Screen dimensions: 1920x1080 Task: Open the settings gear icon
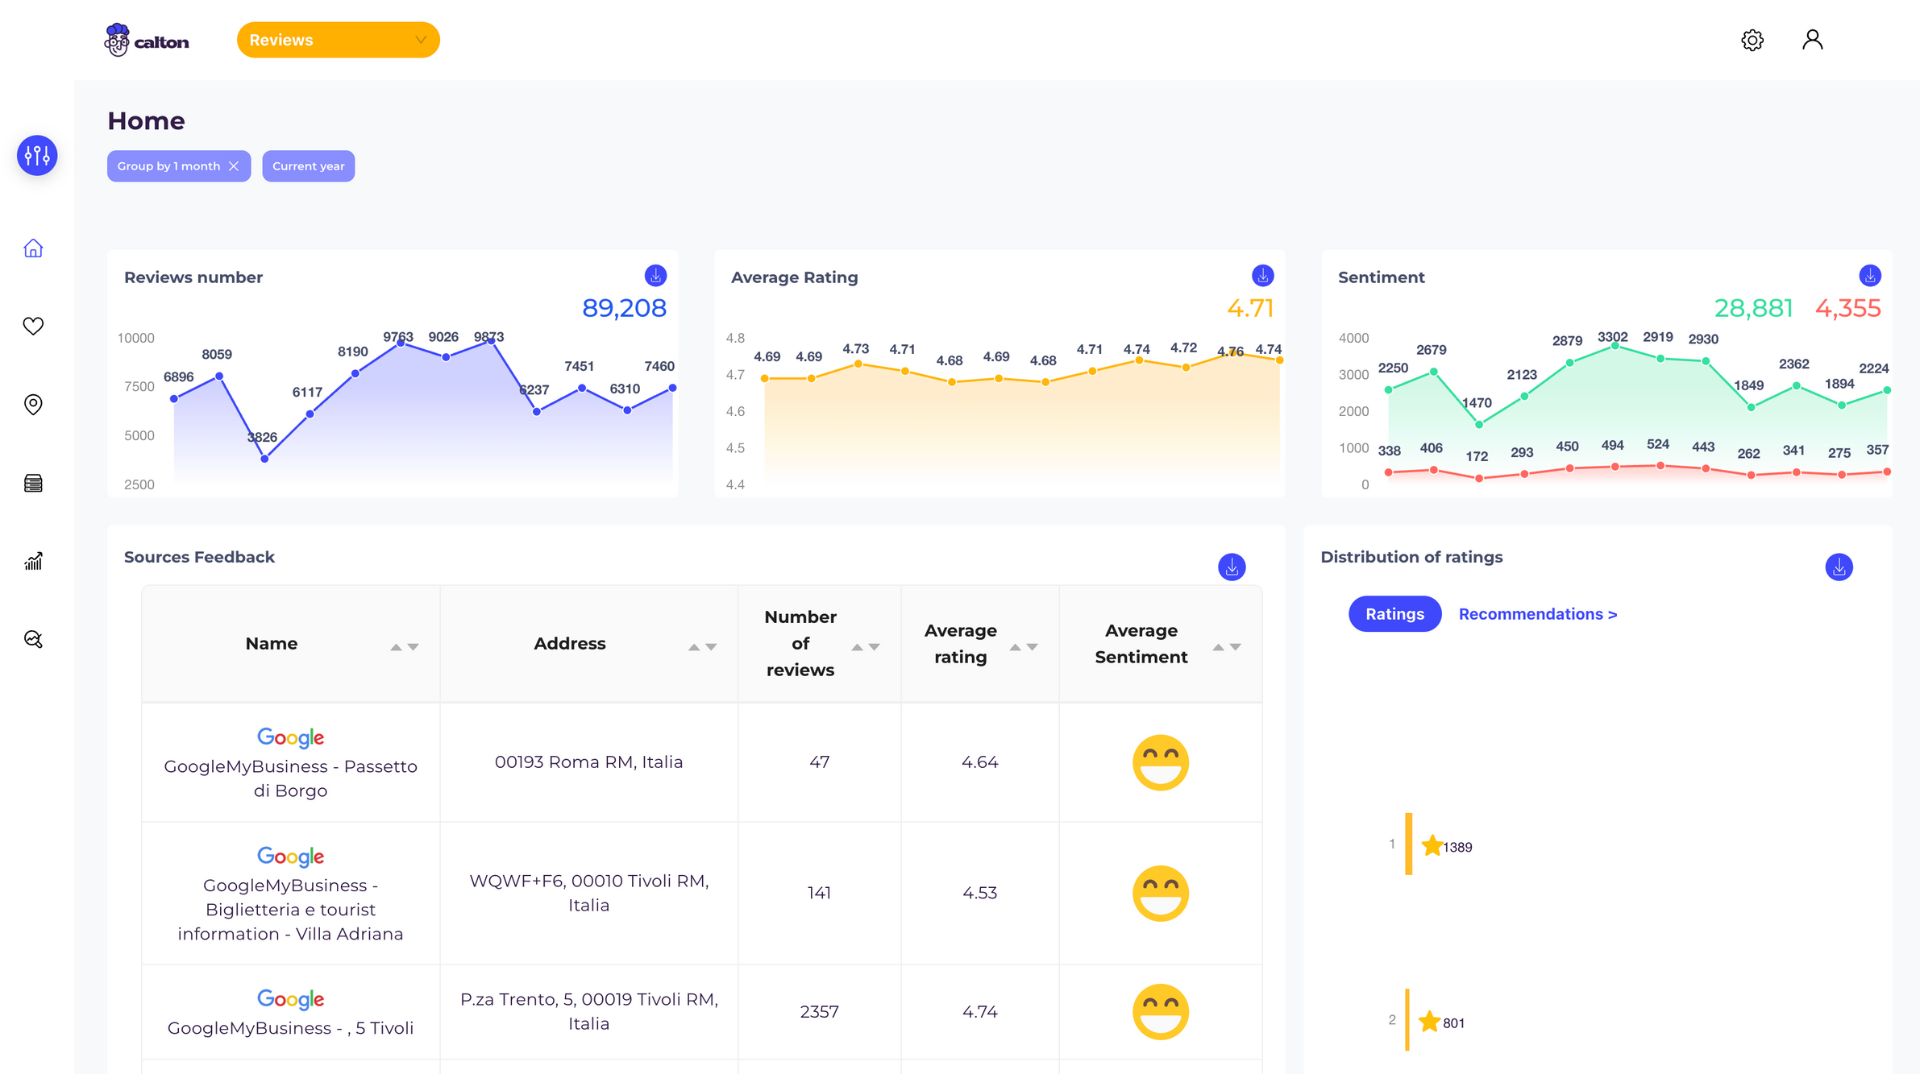[1751, 40]
